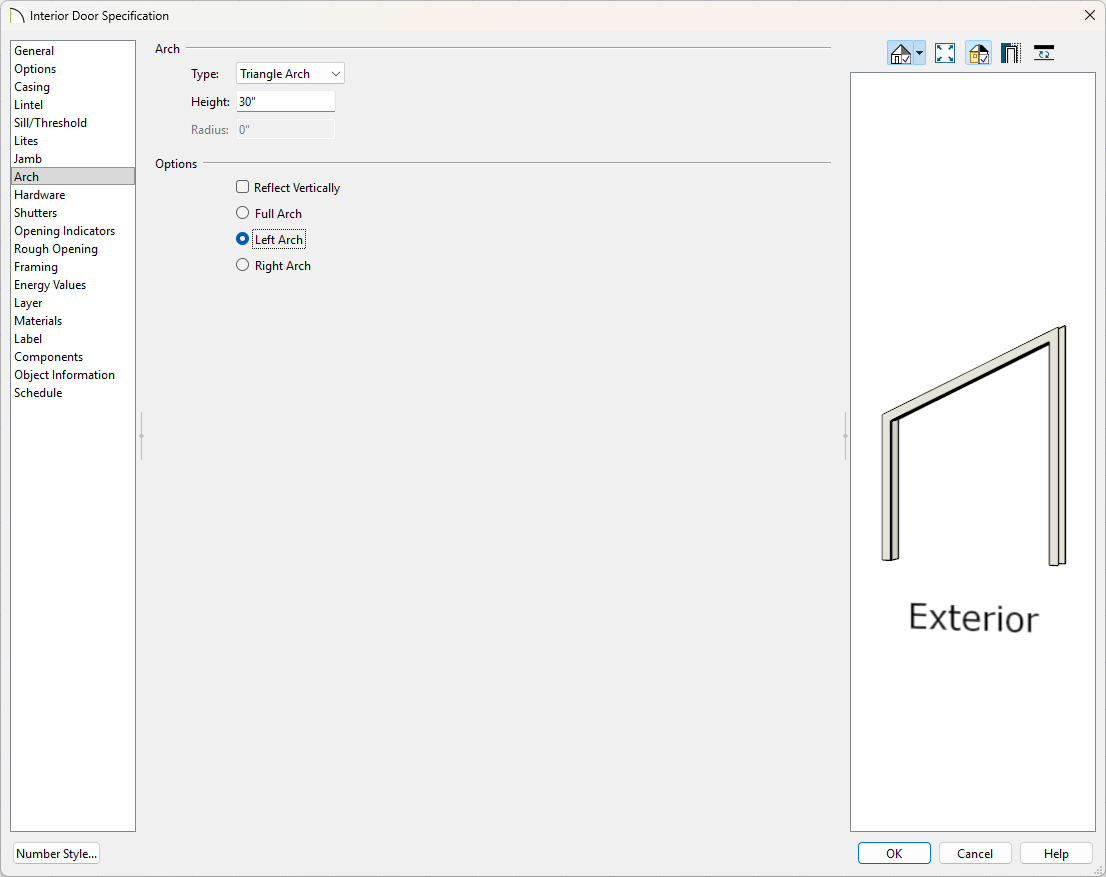Switch to the Casing panel
This screenshot has width=1106, height=877.
click(32, 87)
